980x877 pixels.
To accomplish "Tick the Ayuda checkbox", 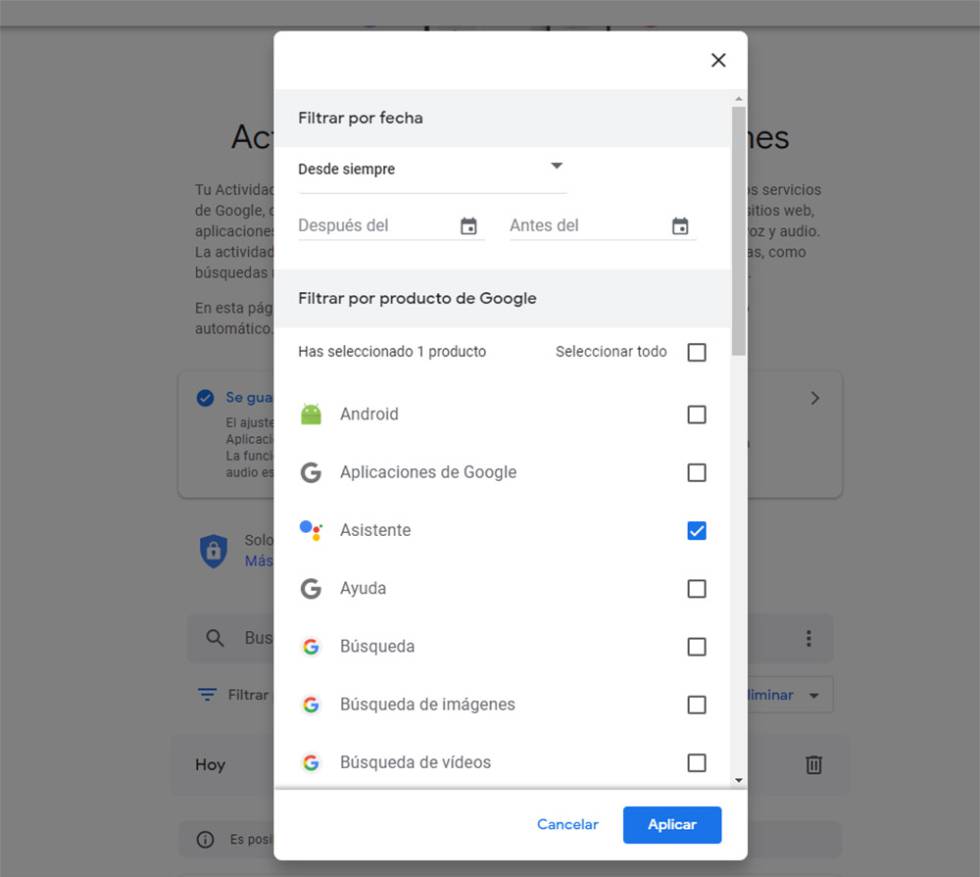I will [x=696, y=589].
